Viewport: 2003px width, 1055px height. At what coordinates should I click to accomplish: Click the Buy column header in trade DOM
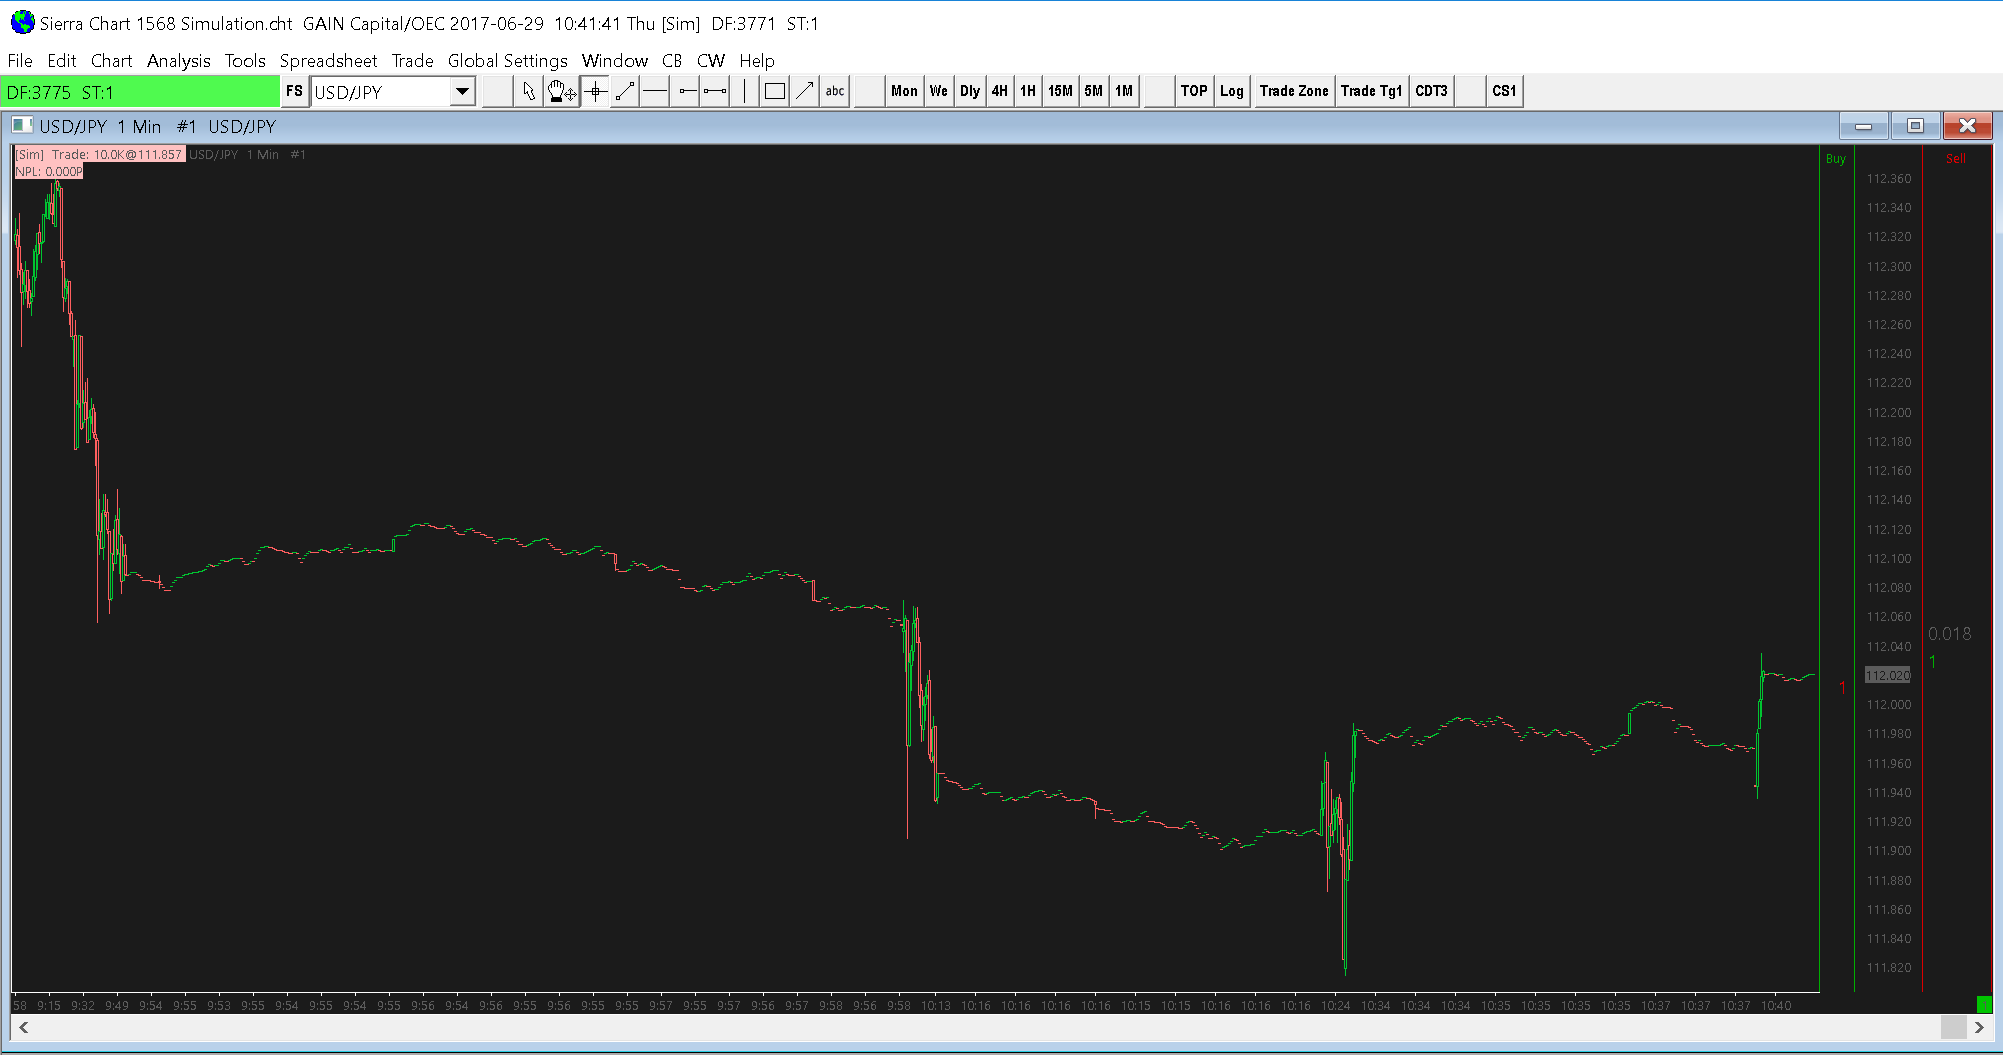[1836, 159]
